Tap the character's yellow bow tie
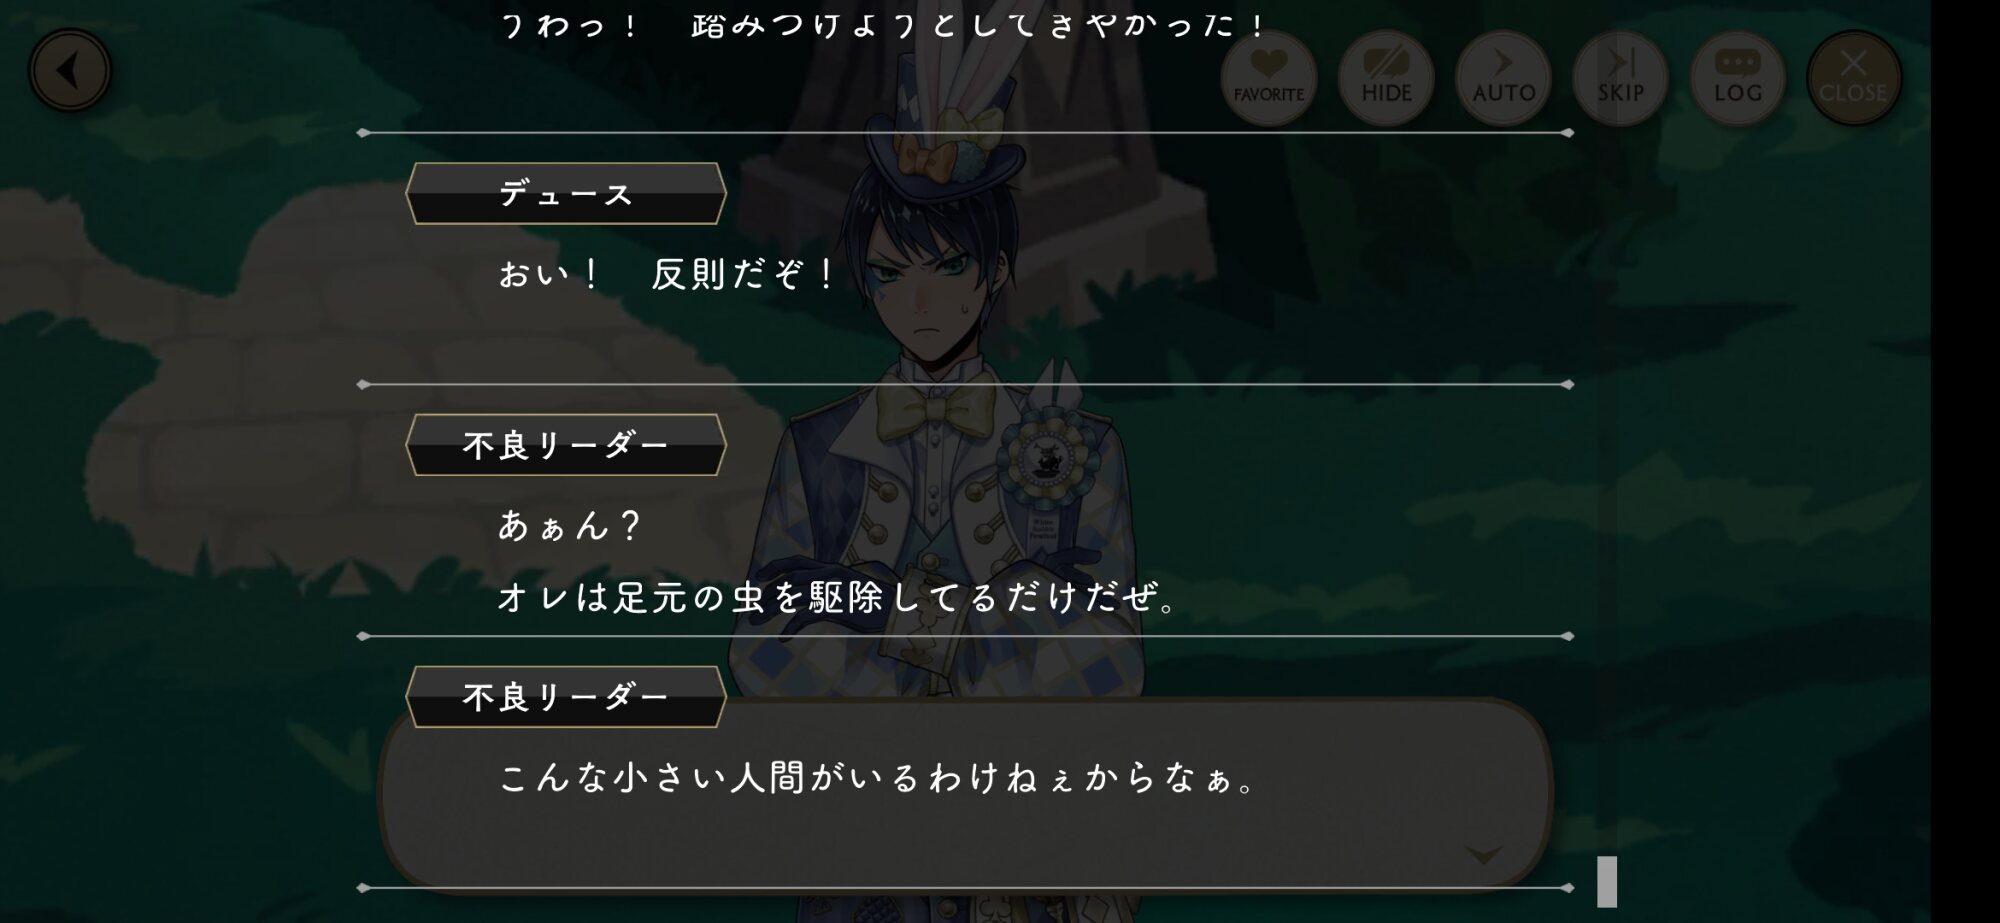 935,408
